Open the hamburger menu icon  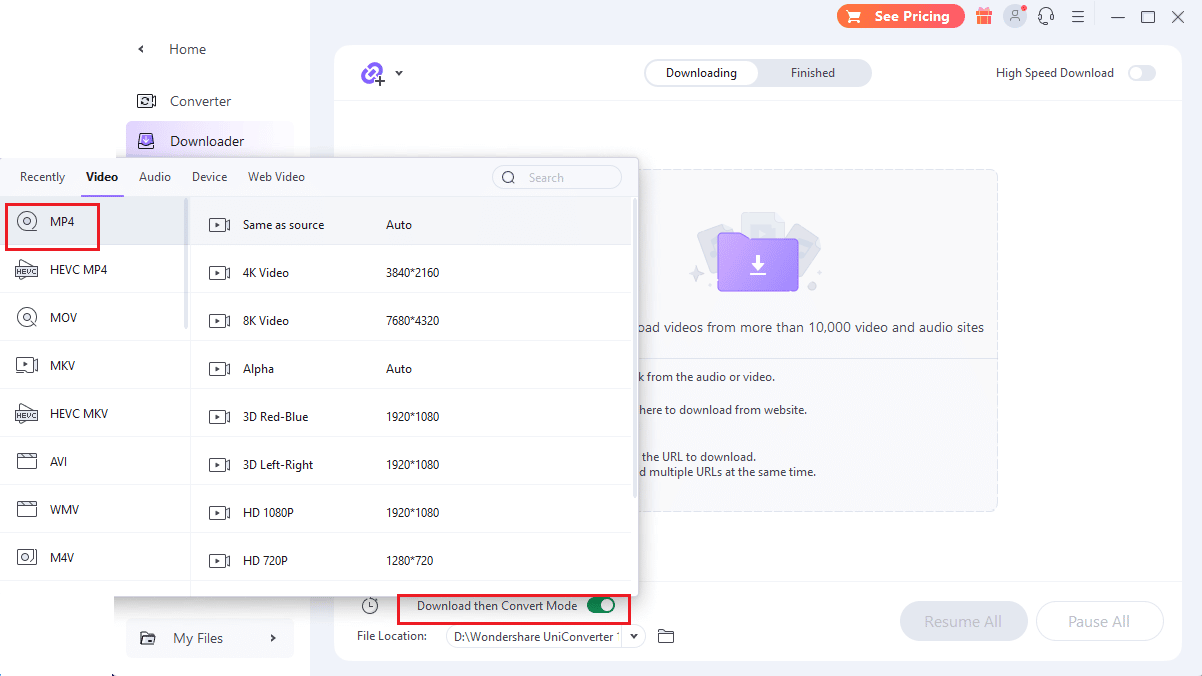(1078, 17)
